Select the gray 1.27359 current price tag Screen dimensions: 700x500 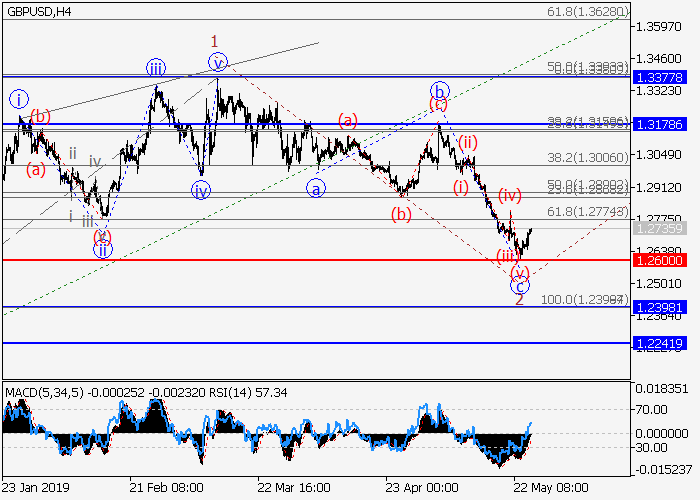click(659, 228)
